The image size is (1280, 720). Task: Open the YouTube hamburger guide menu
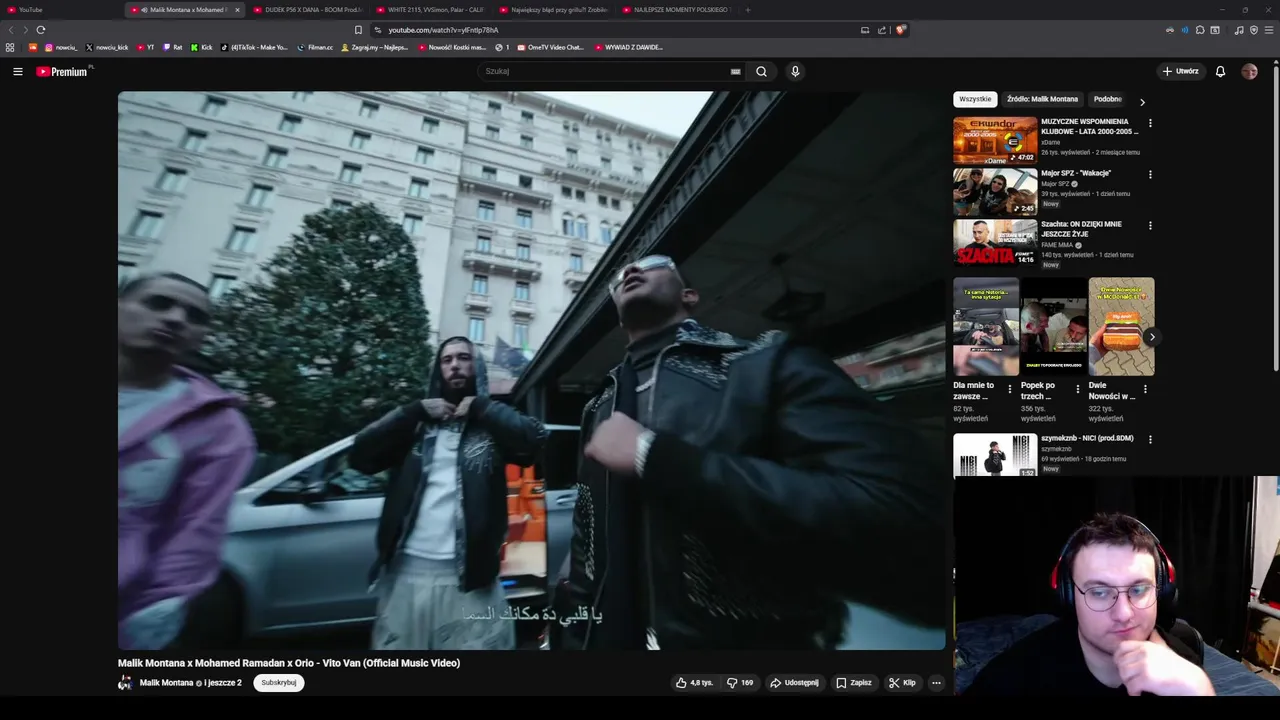(18, 71)
